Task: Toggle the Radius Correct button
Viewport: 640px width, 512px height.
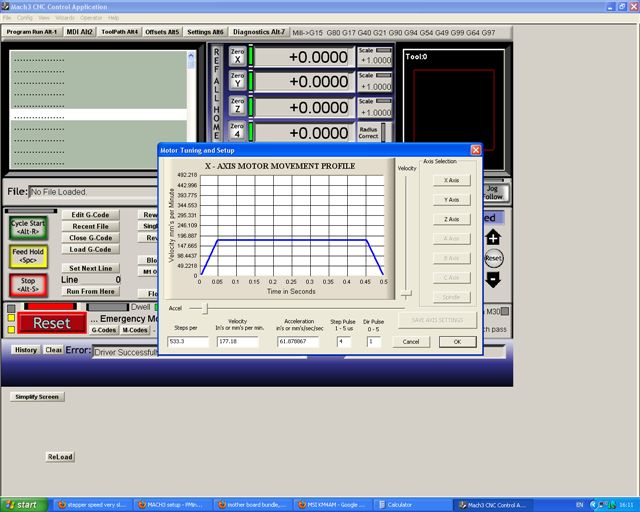Action: (x=368, y=132)
